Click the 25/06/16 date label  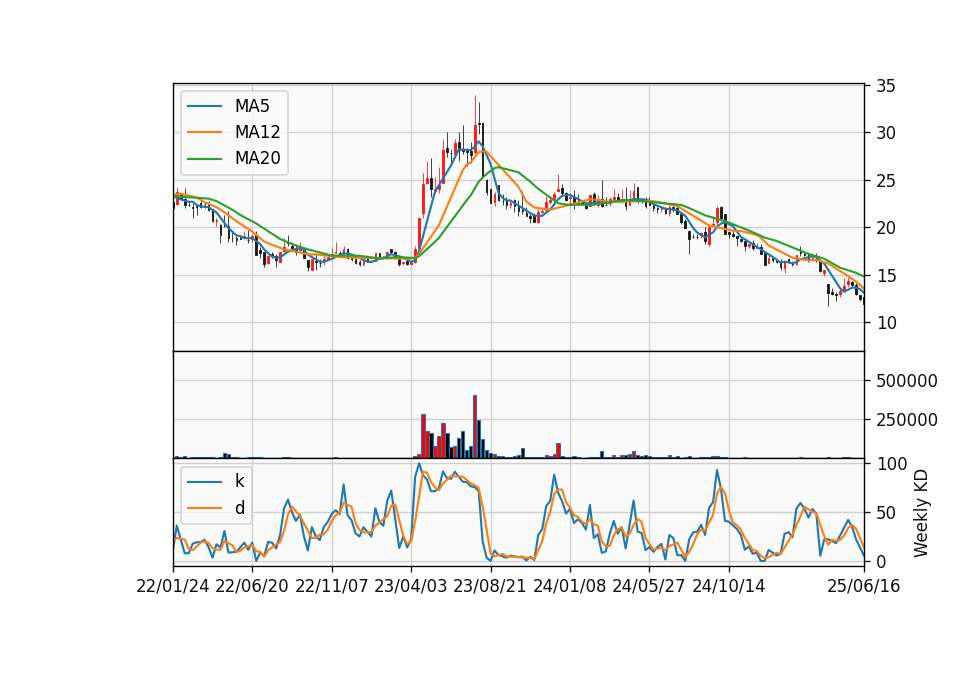pos(864,587)
